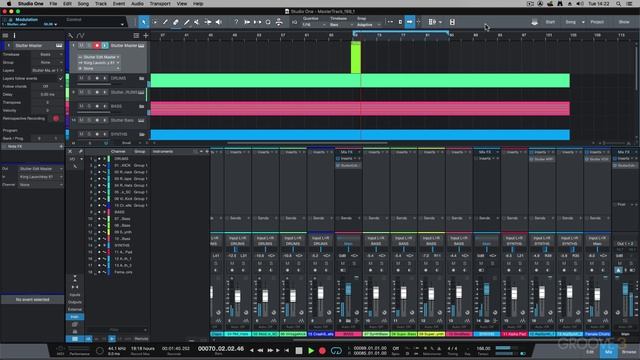Open the Transport menu
The height and width of the screenshot is (360, 640).
pos(160,4)
